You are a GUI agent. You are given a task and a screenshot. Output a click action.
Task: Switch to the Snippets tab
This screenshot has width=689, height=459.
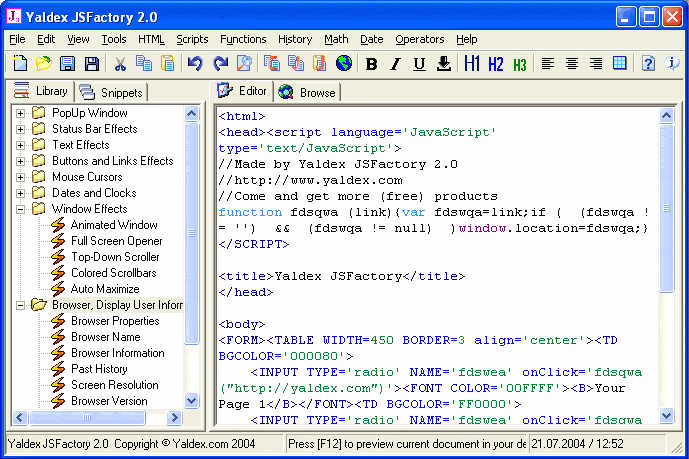111,92
